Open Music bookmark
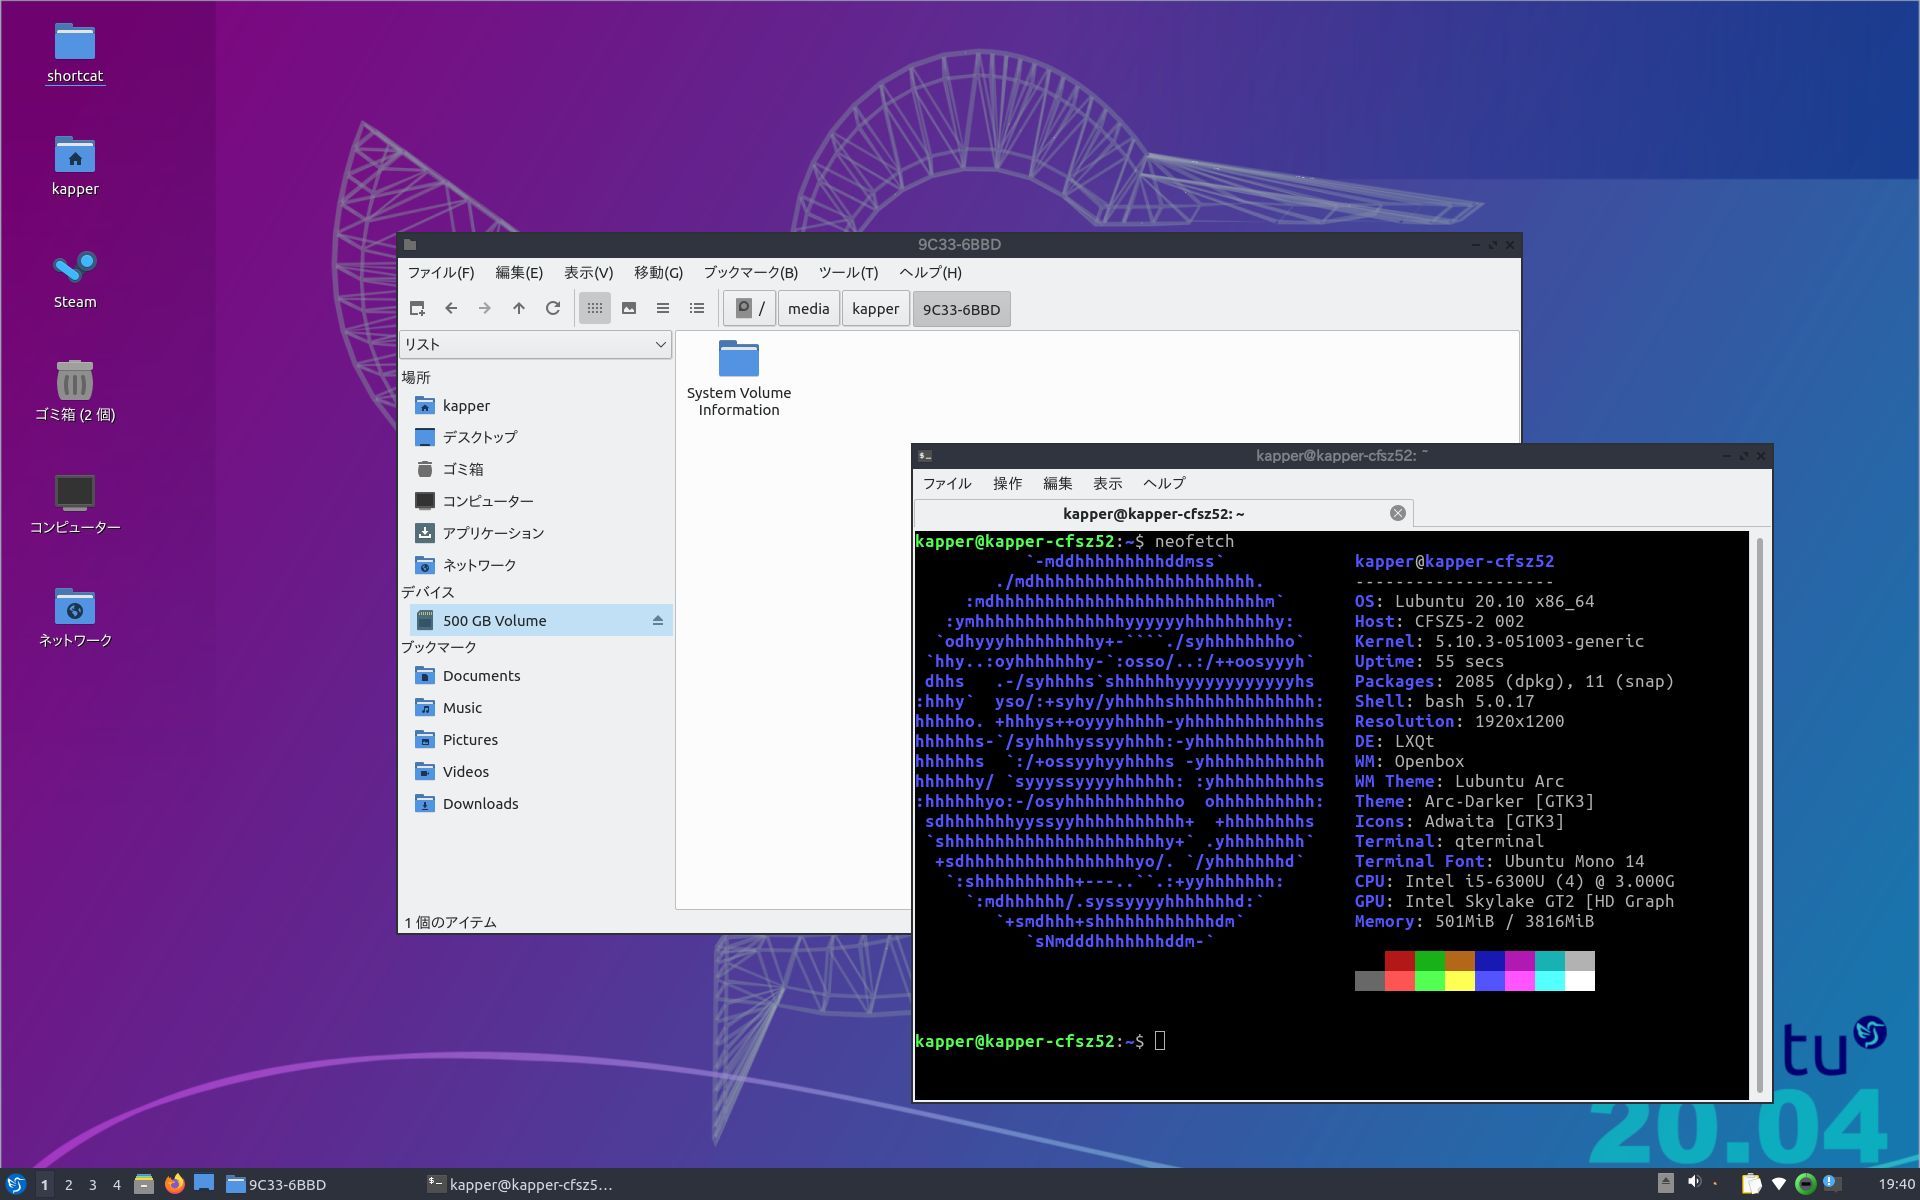This screenshot has width=1920, height=1200. (x=540, y=708)
